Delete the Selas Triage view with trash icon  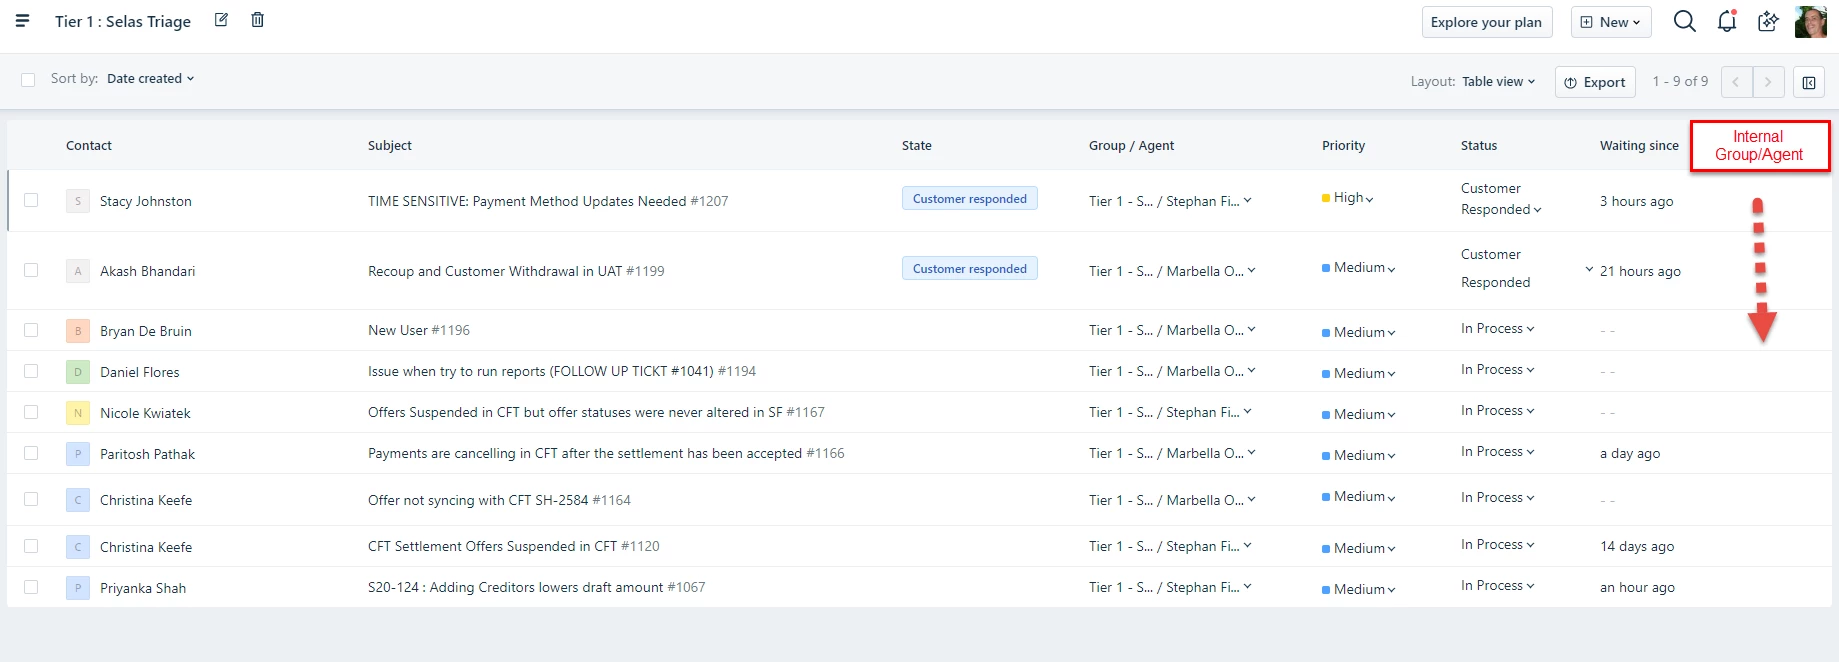[257, 20]
